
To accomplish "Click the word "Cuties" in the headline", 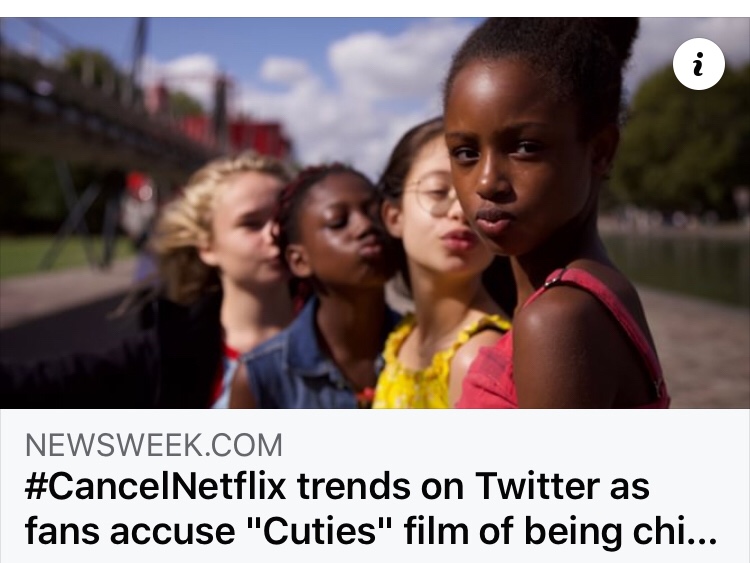I will (x=321, y=530).
